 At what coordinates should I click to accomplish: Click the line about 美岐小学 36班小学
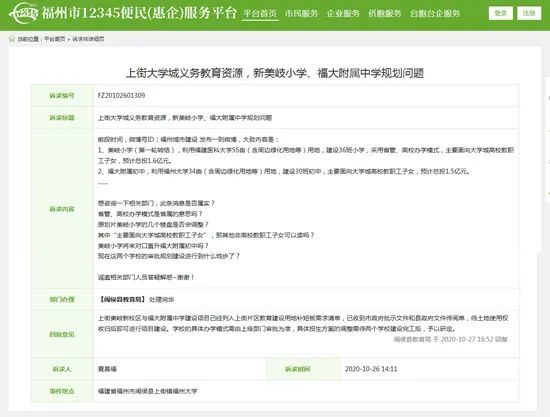click(x=306, y=155)
